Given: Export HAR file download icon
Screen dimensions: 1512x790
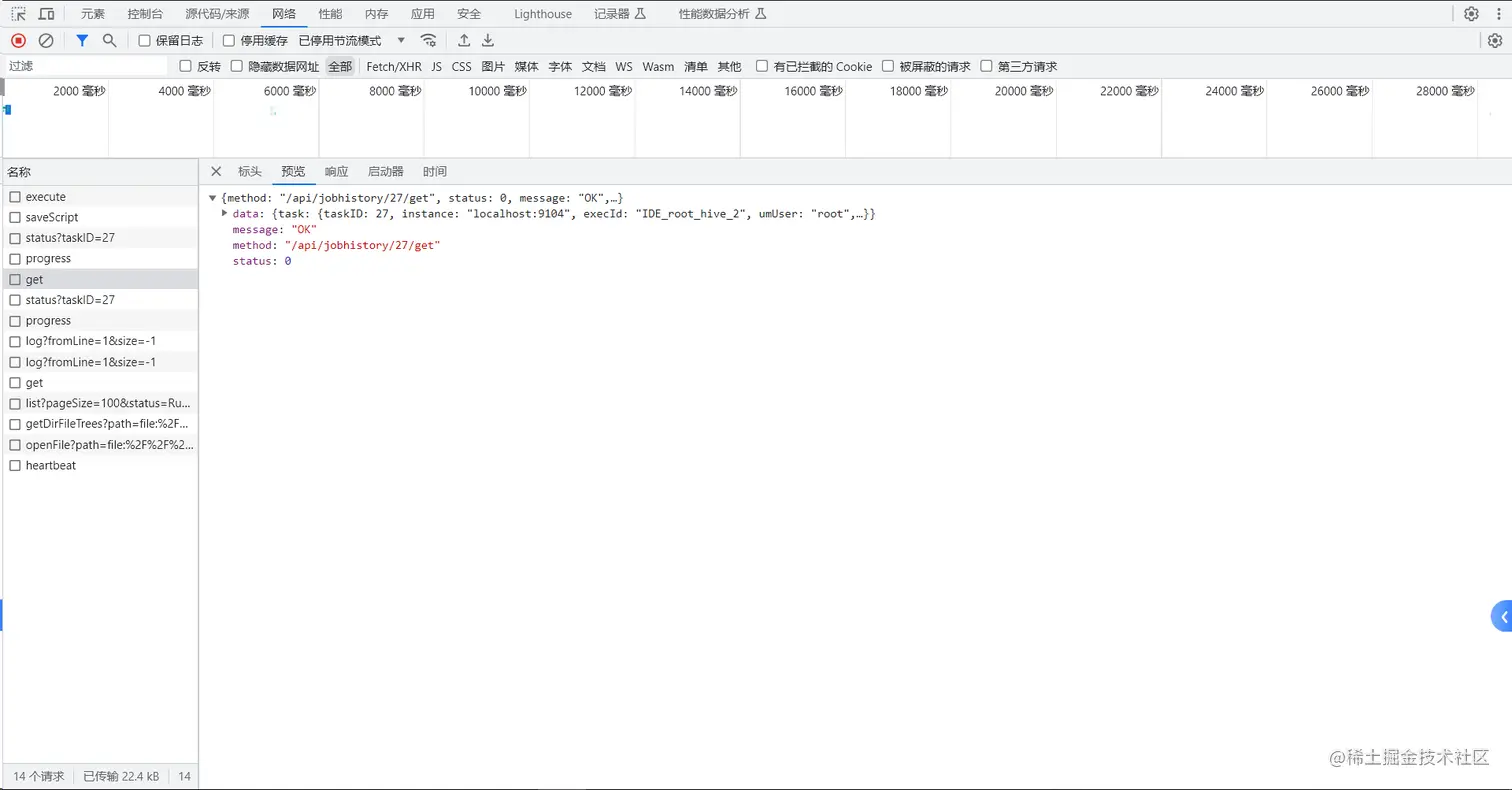Looking at the screenshot, I should tap(488, 40).
